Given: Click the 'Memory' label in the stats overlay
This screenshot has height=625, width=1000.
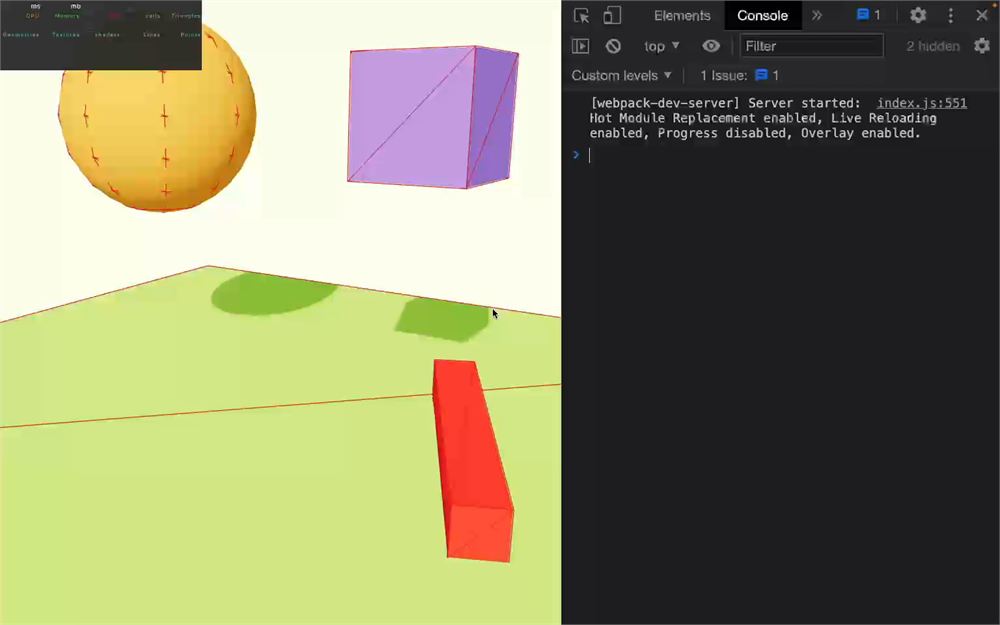Looking at the screenshot, I should point(66,15).
